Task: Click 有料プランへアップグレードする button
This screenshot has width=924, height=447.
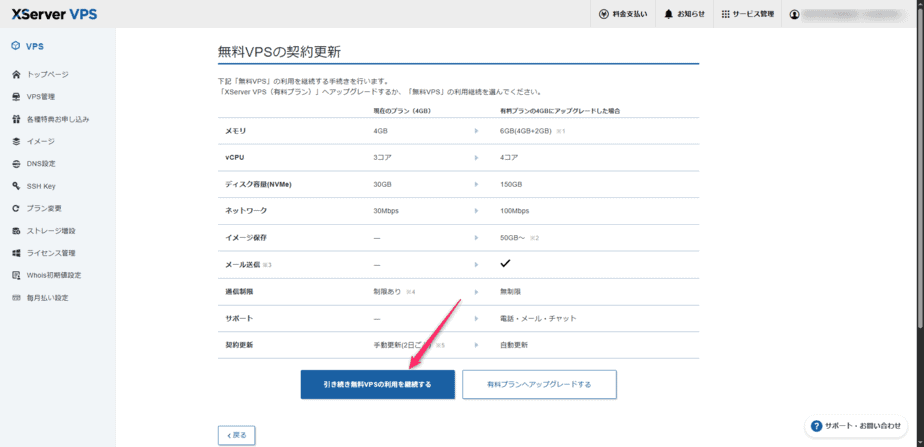Action: coord(539,384)
